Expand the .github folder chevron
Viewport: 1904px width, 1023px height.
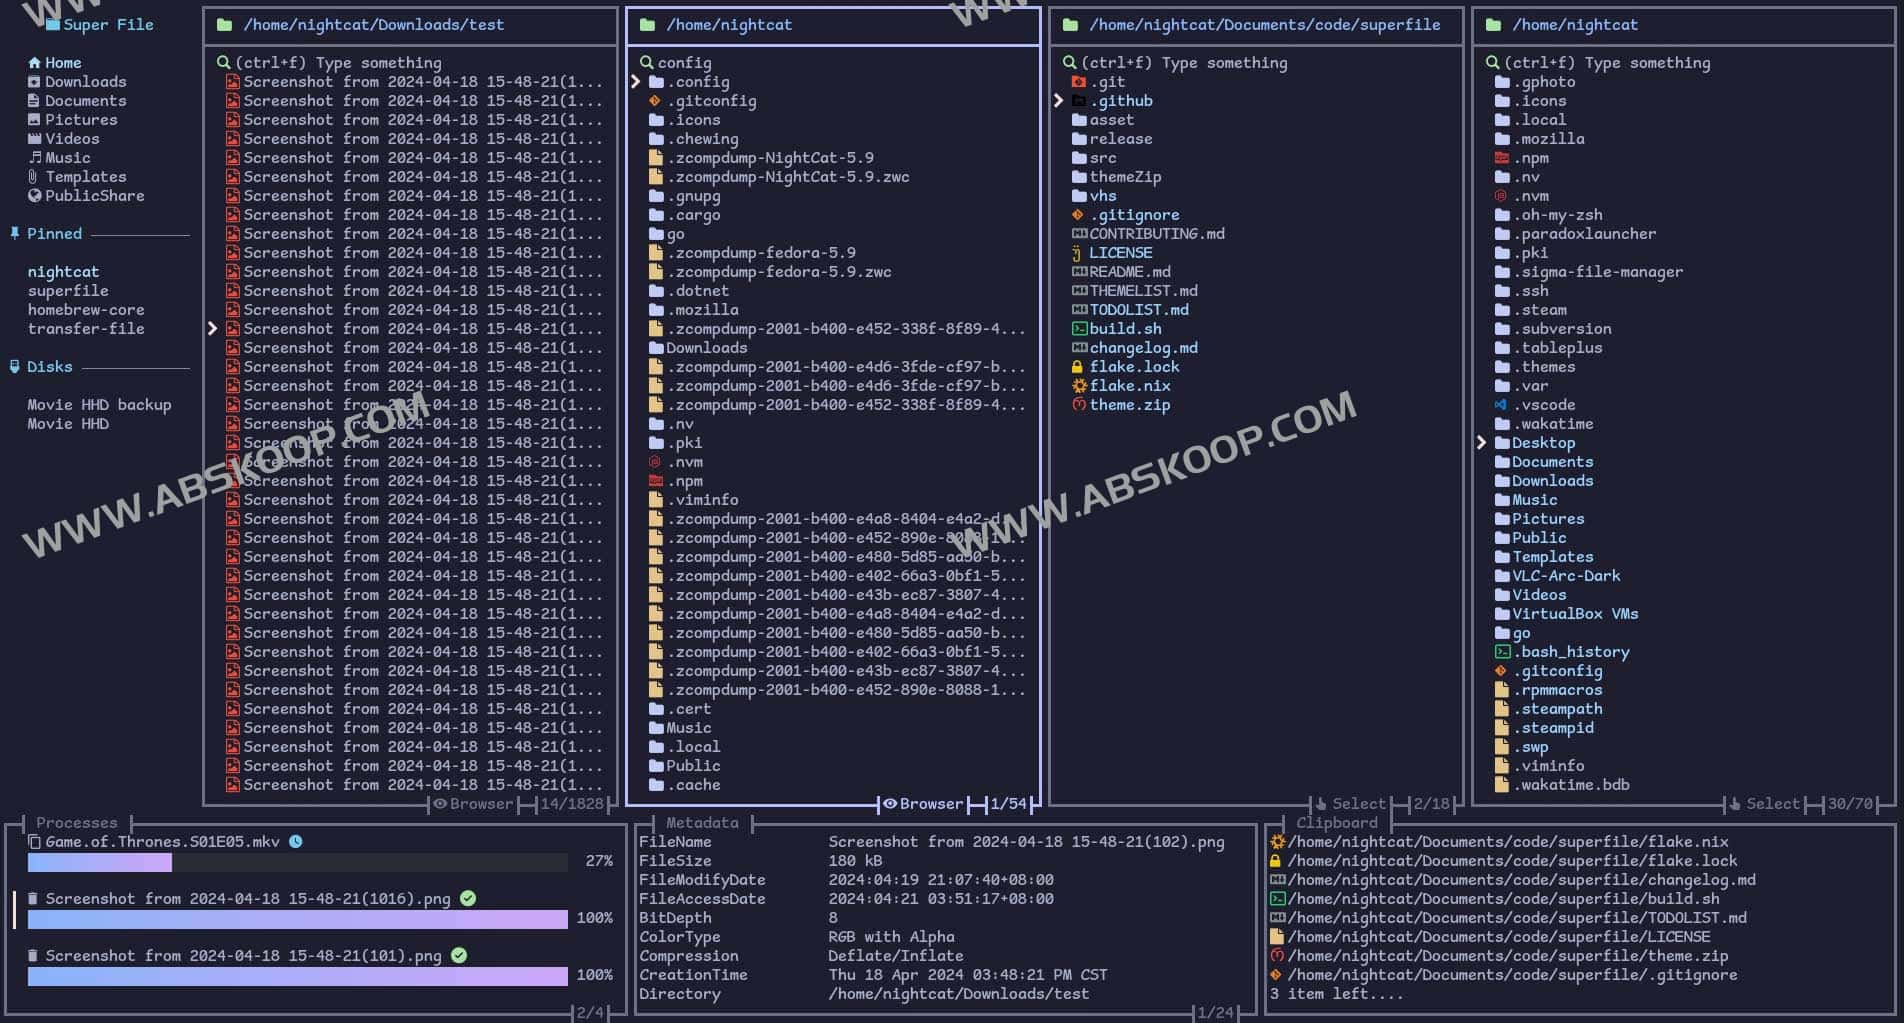[x=1058, y=100]
